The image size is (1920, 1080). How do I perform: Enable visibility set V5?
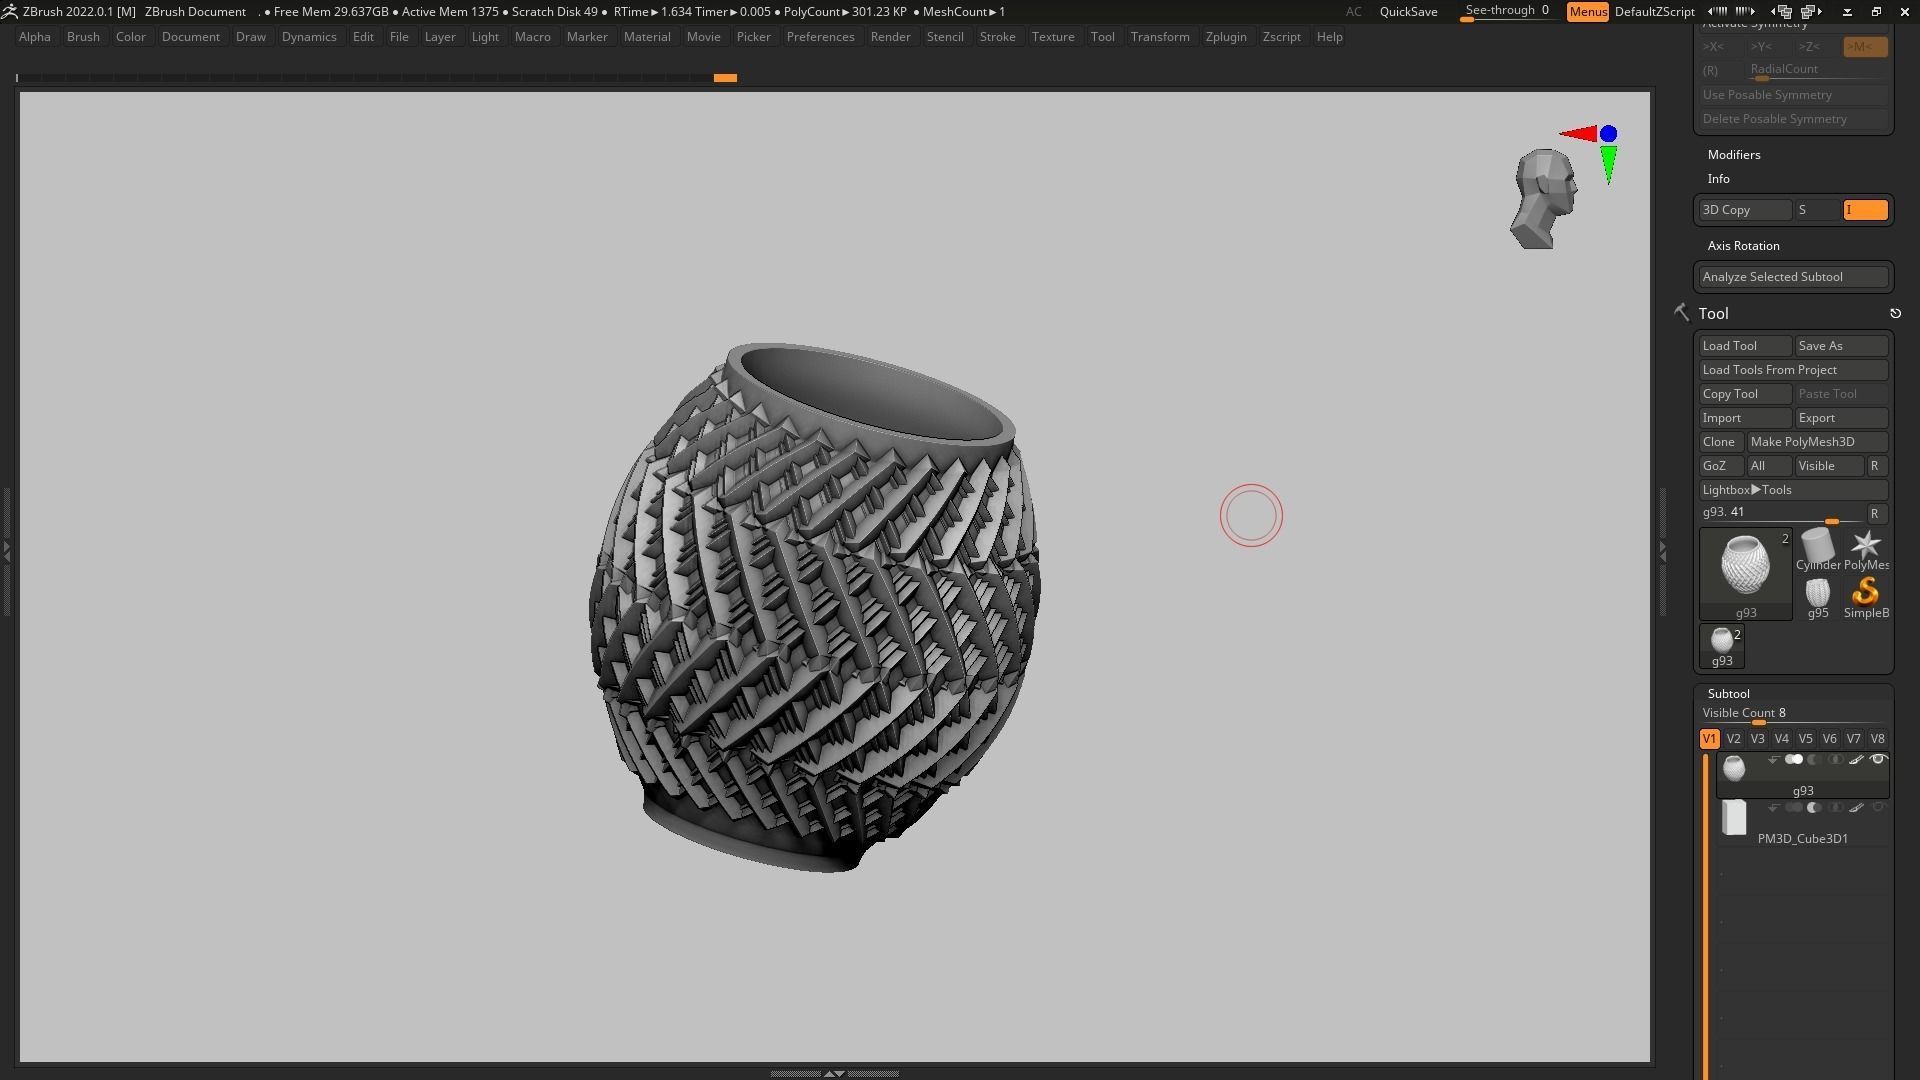[x=1805, y=739]
